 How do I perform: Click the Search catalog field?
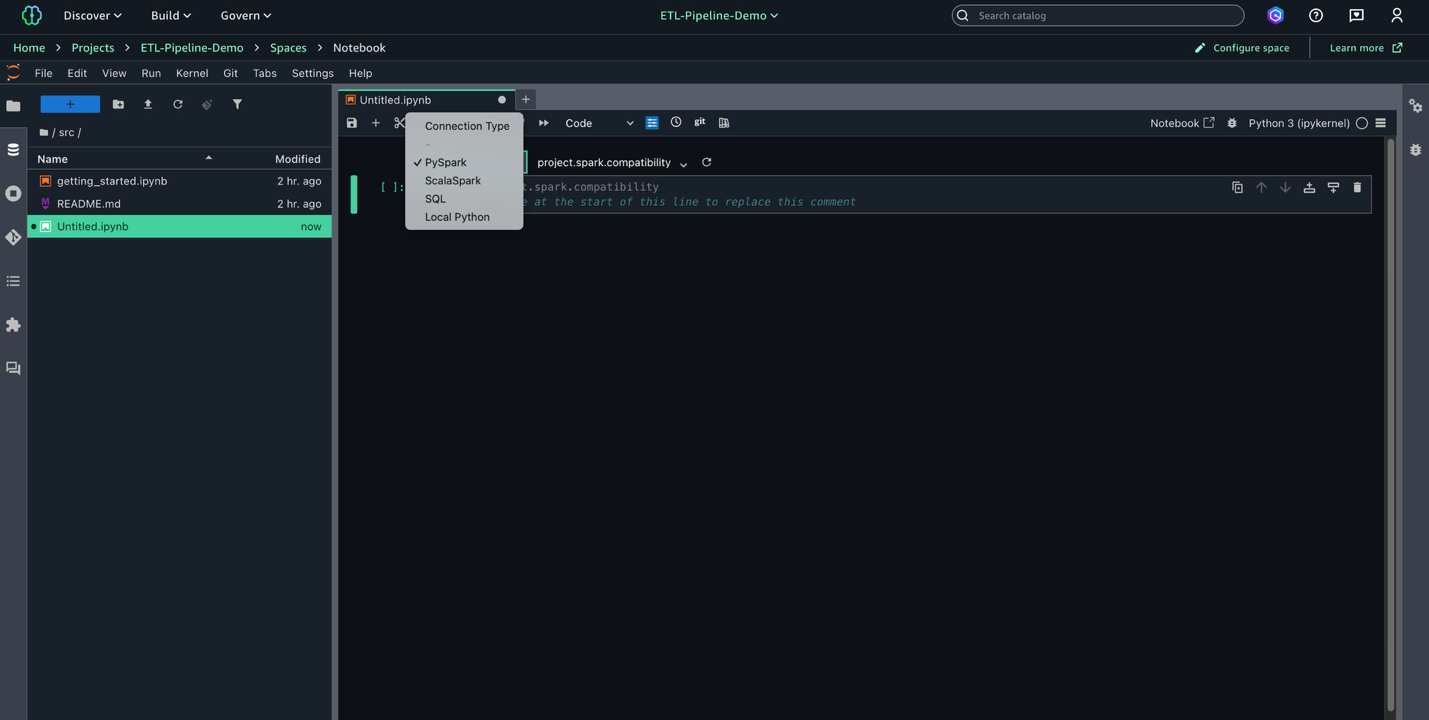coord(1098,16)
